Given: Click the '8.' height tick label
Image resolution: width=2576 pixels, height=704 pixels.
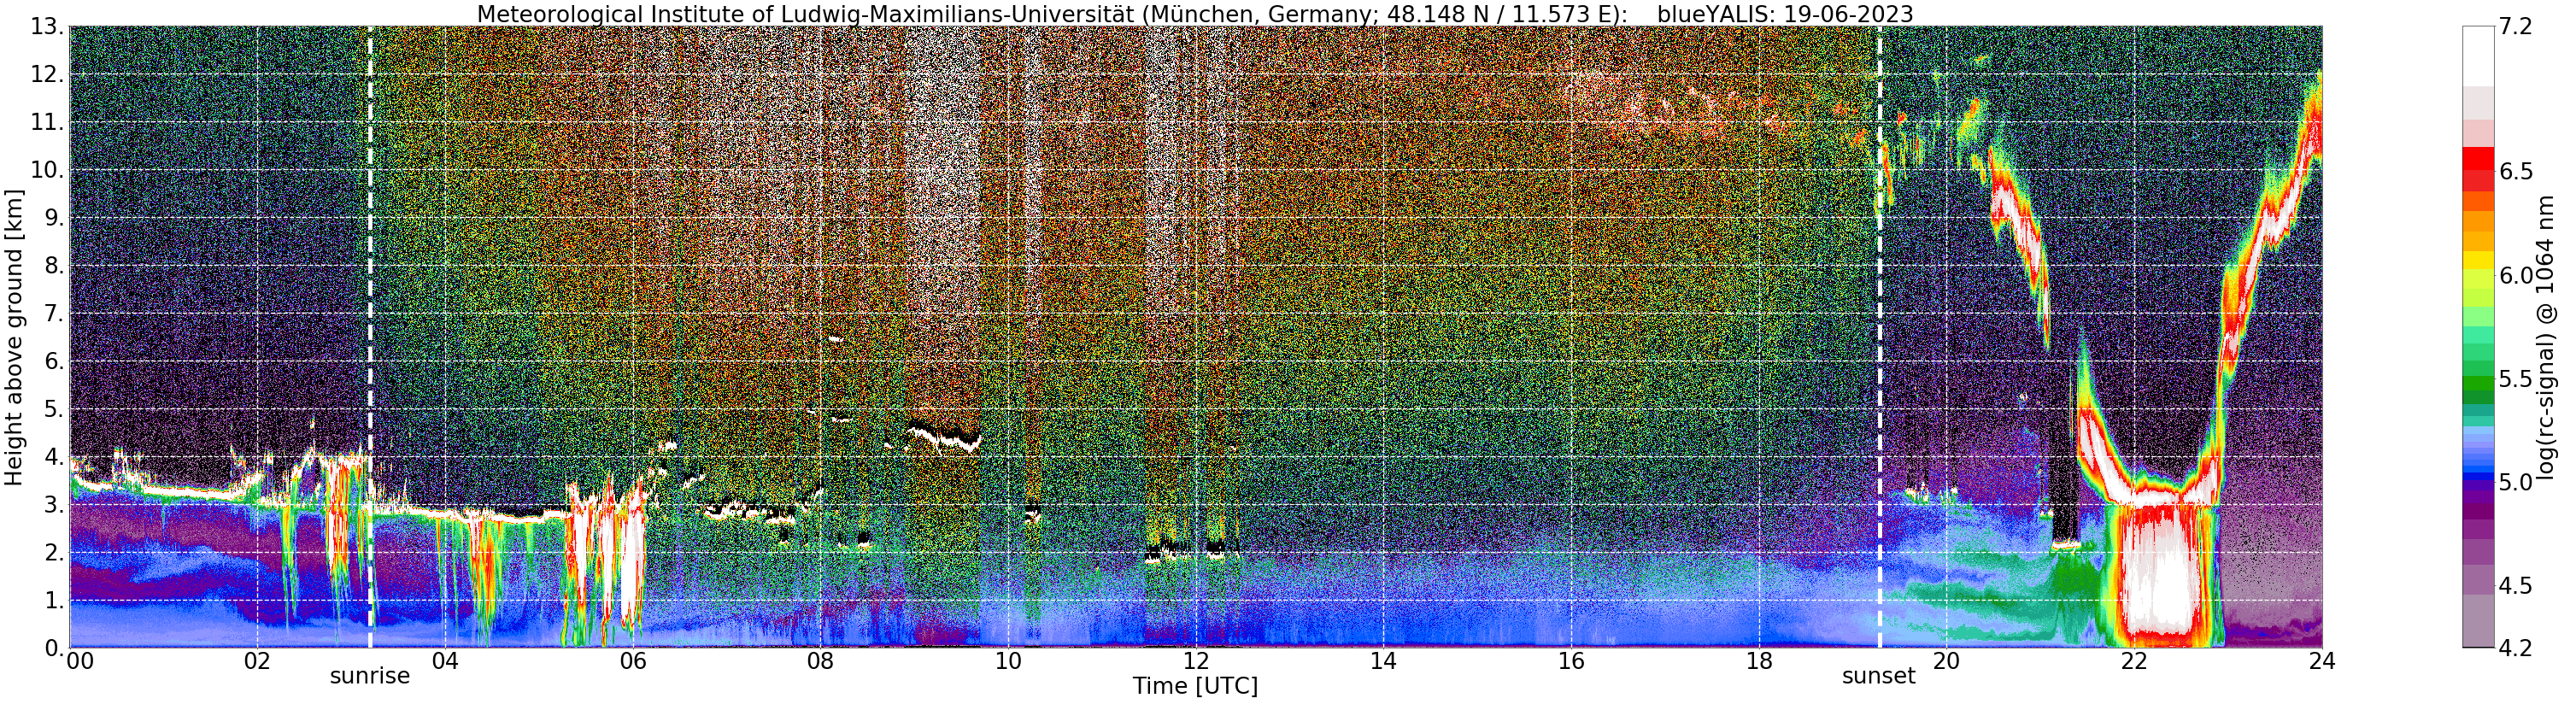Looking at the screenshot, I should coord(54,266).
